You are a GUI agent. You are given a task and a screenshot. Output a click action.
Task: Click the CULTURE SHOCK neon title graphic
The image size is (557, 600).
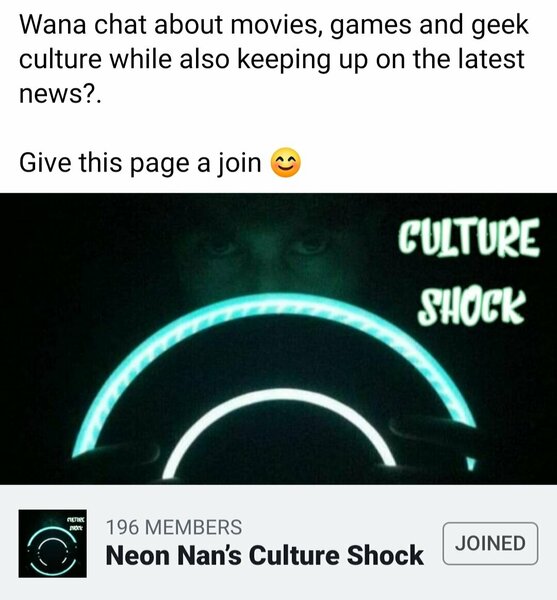[x=469, y=271]
